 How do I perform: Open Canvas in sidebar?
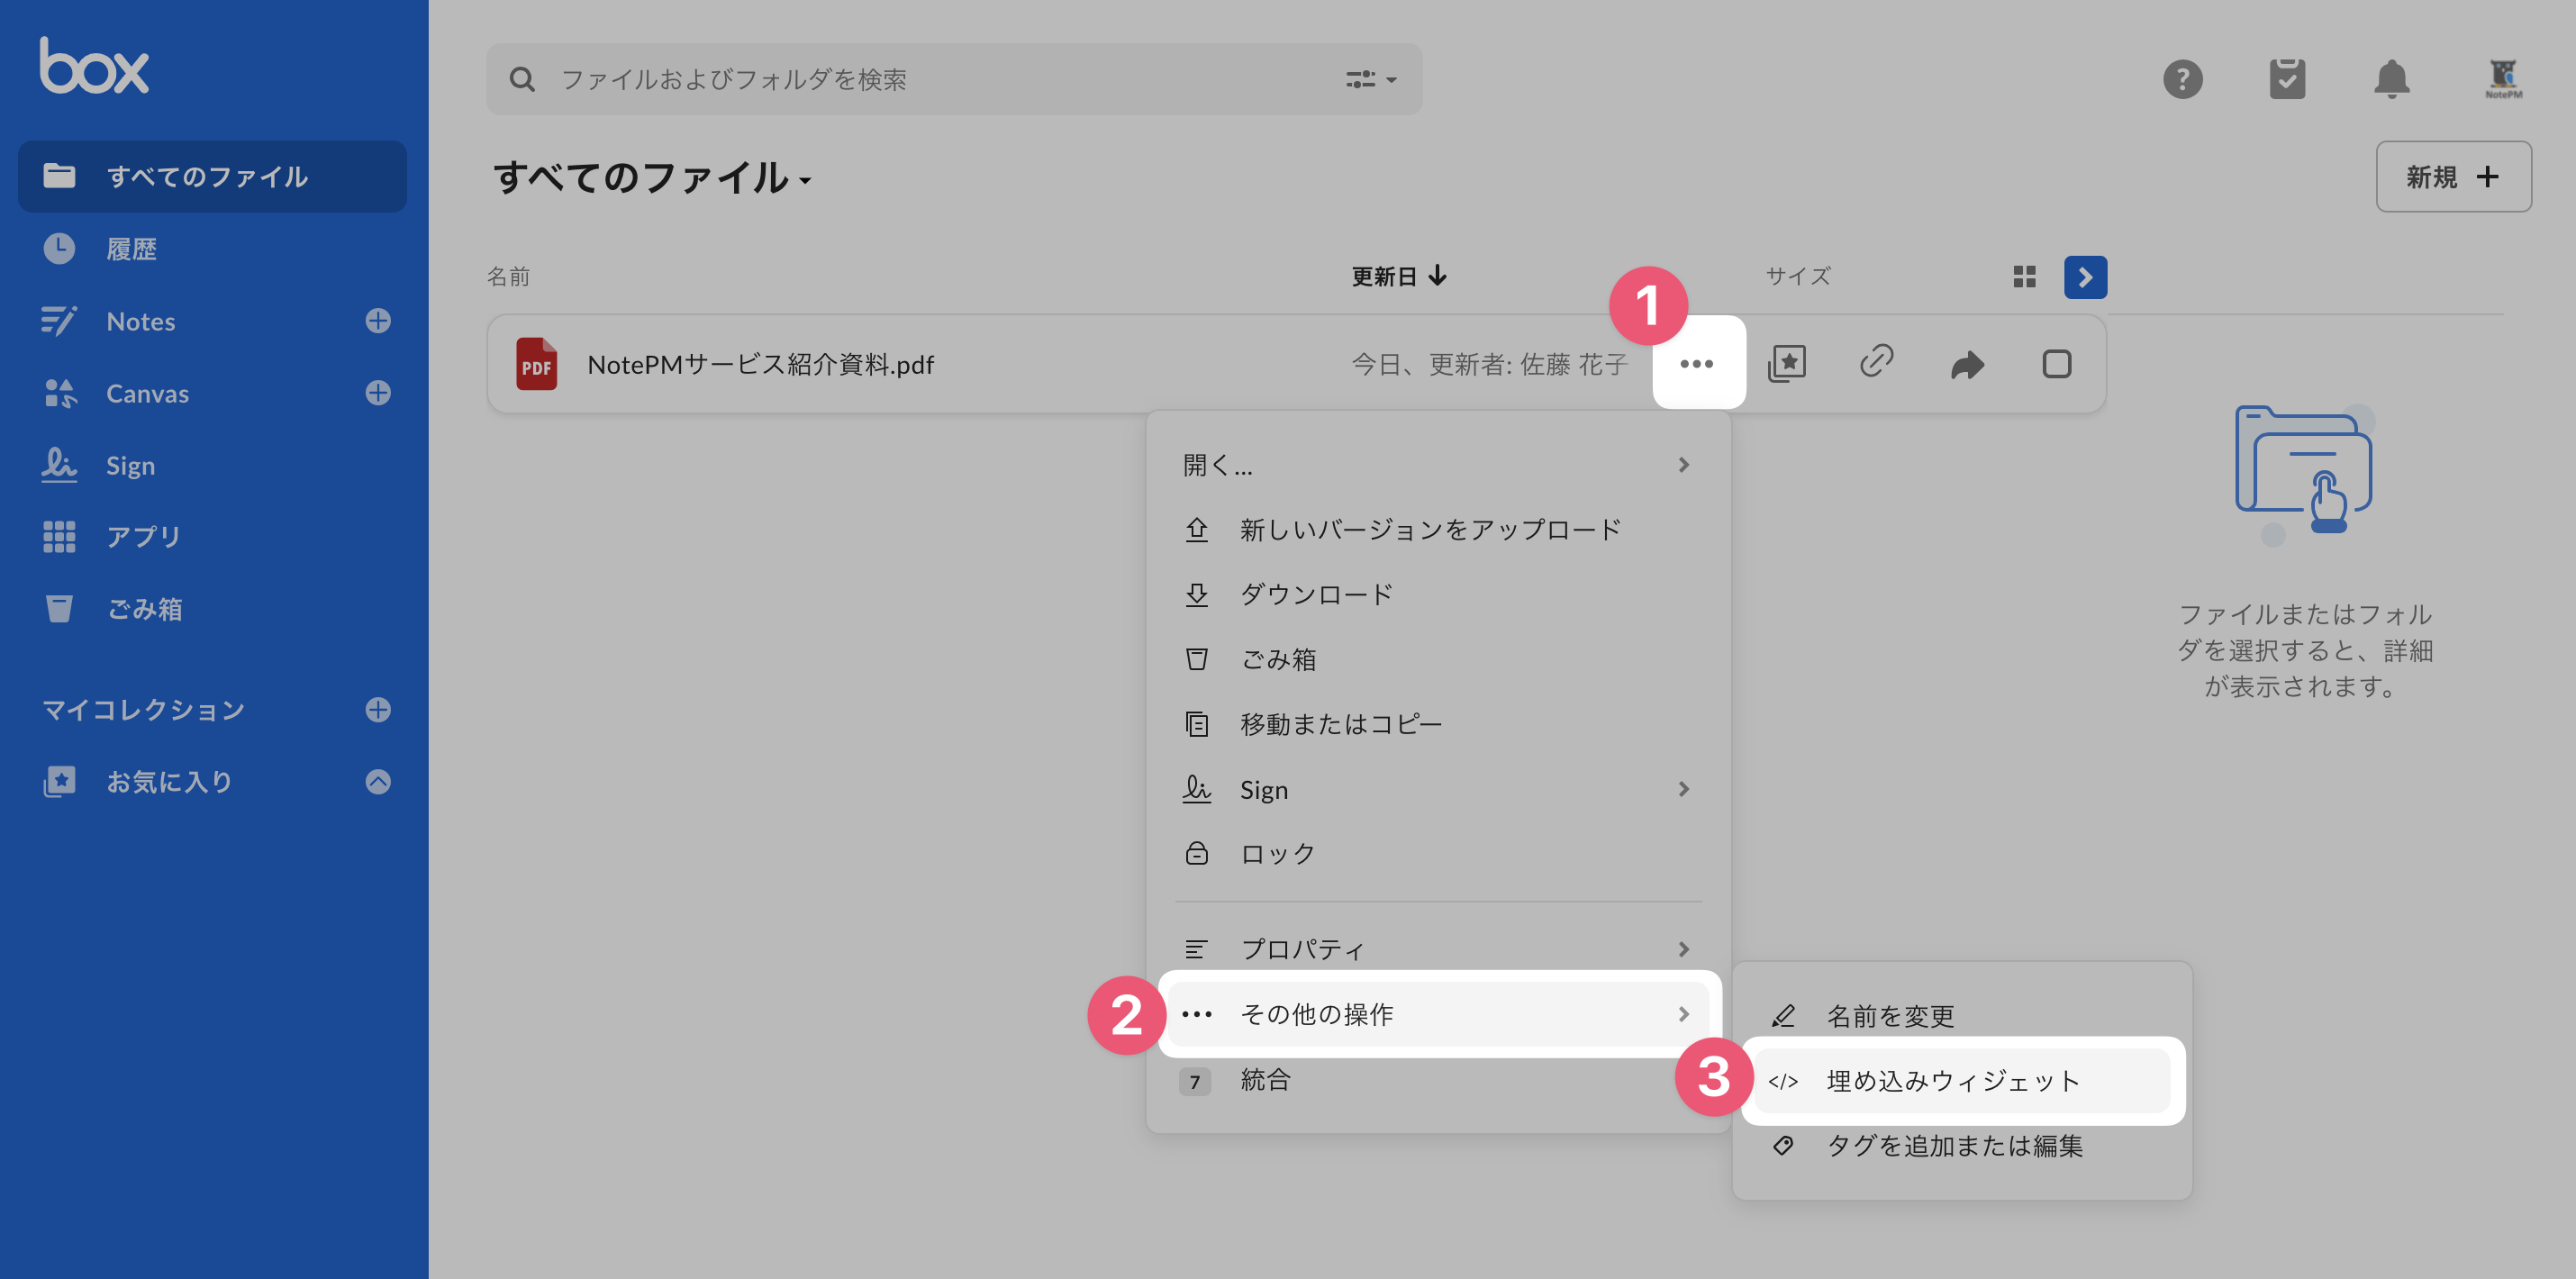pos(147,393)
